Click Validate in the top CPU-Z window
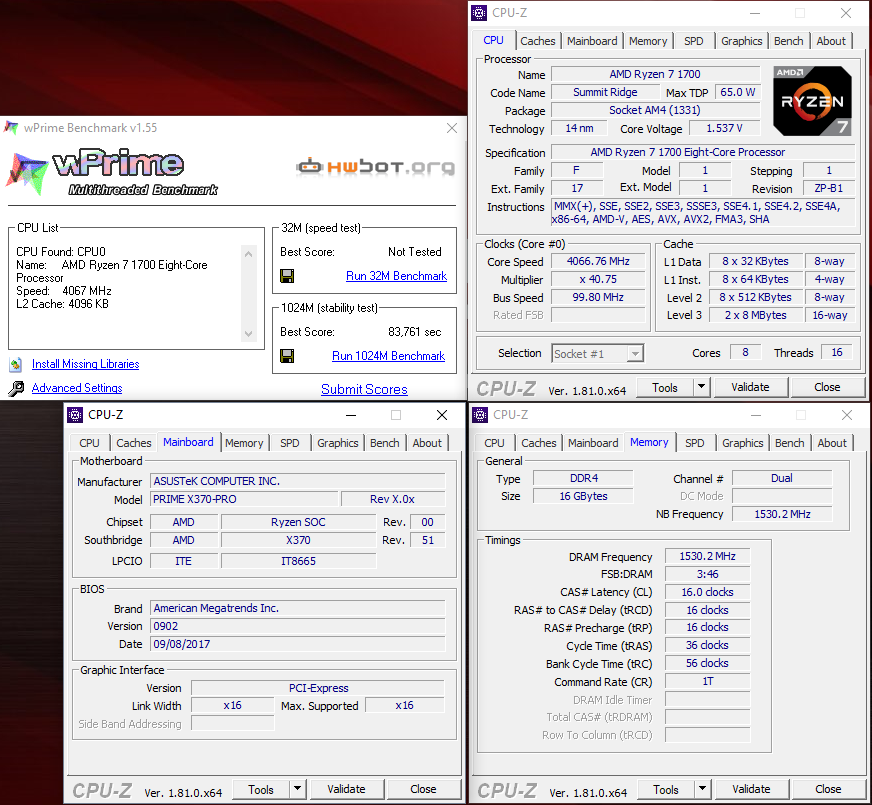872x805 pixels. tap(750, 387)
